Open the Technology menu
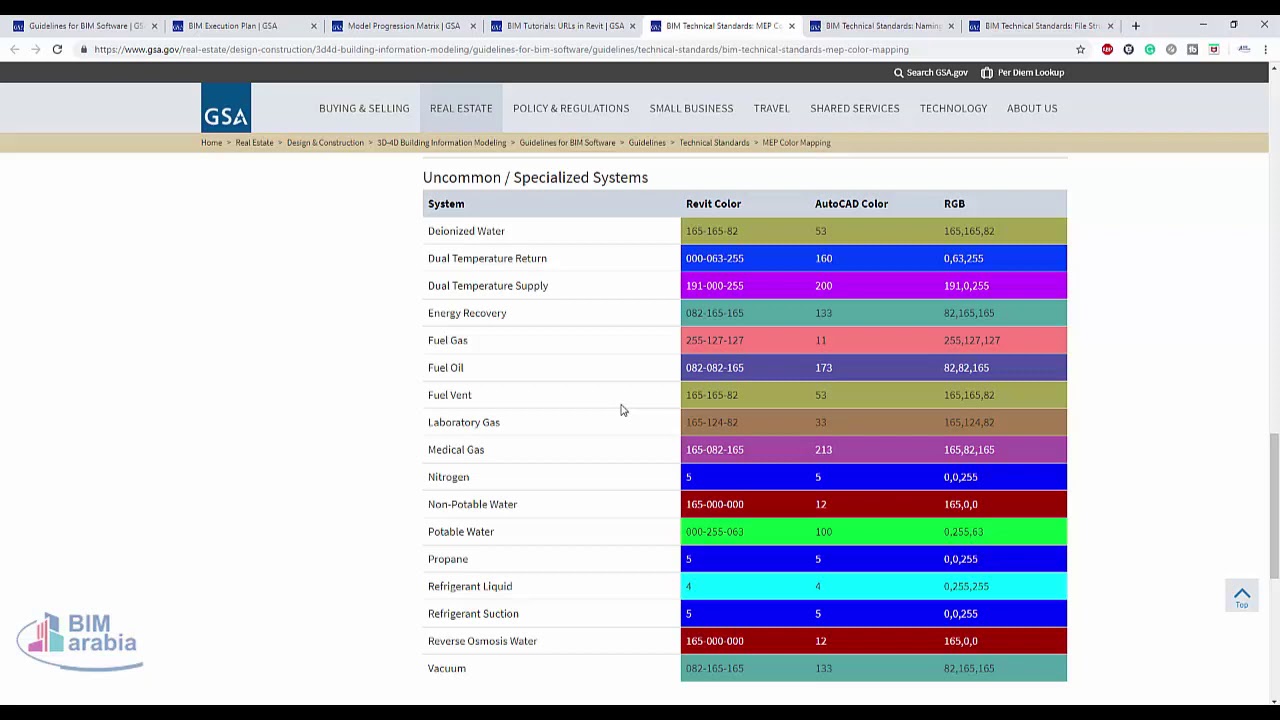1280x720 pixels. [x=953, y=108]
